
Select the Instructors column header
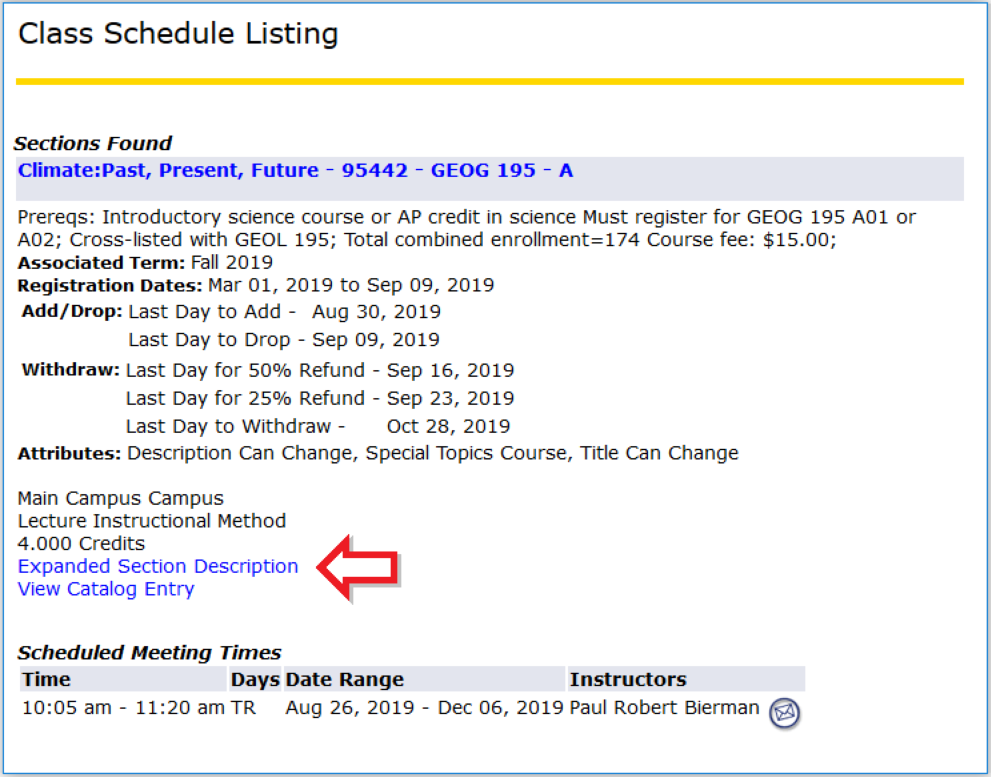click(x=628, y=680)
